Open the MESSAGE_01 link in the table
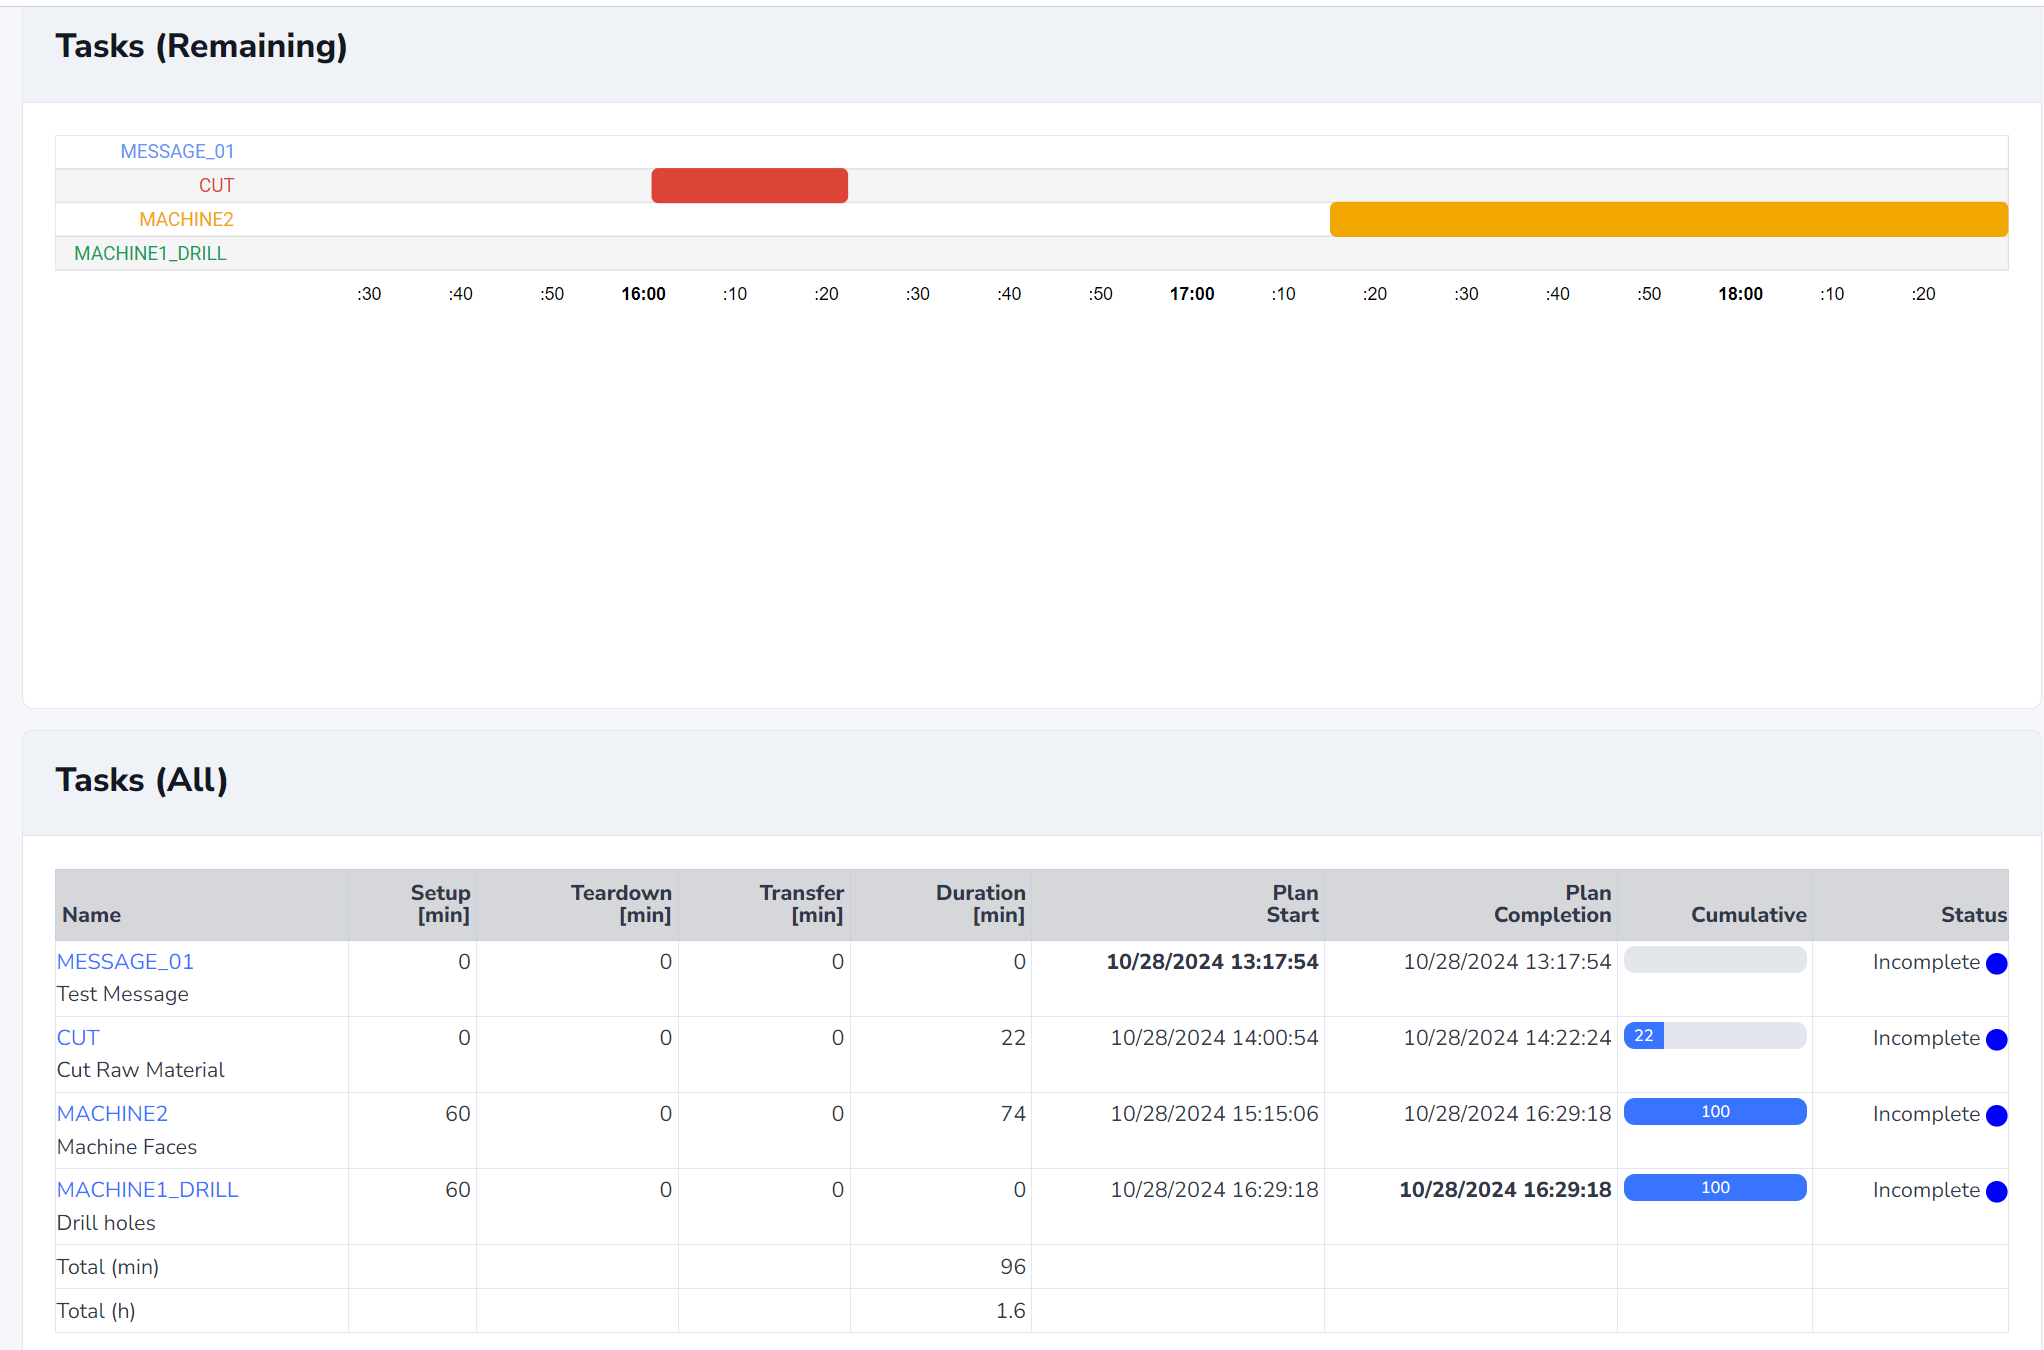This screenshot has height=1350, width=2044. [125, 961]
